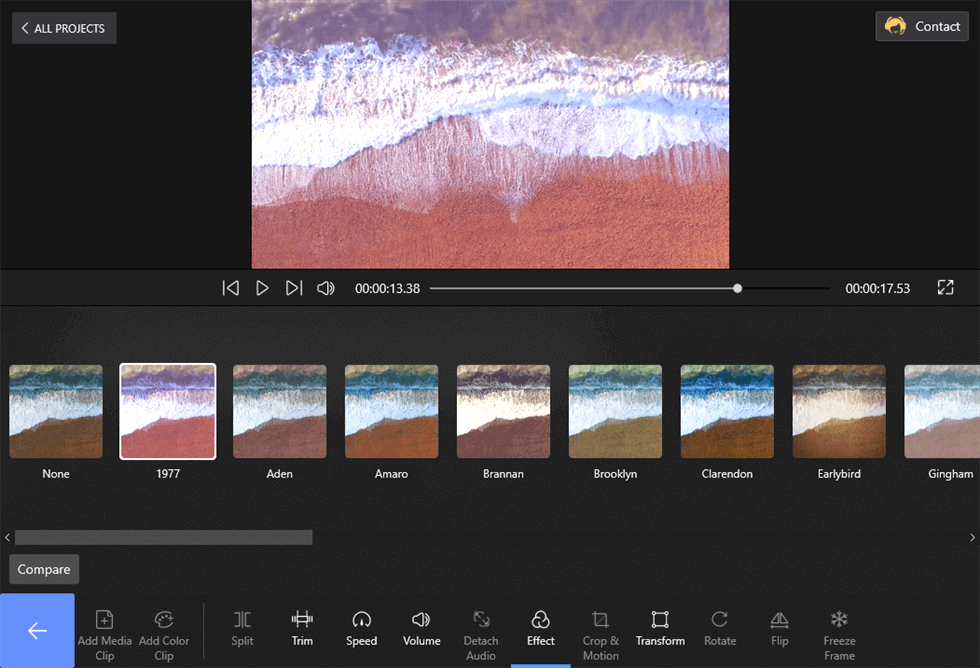980x668 pixels.
Task: Enter fullscreen preview mode
Action: click(946, 287)
